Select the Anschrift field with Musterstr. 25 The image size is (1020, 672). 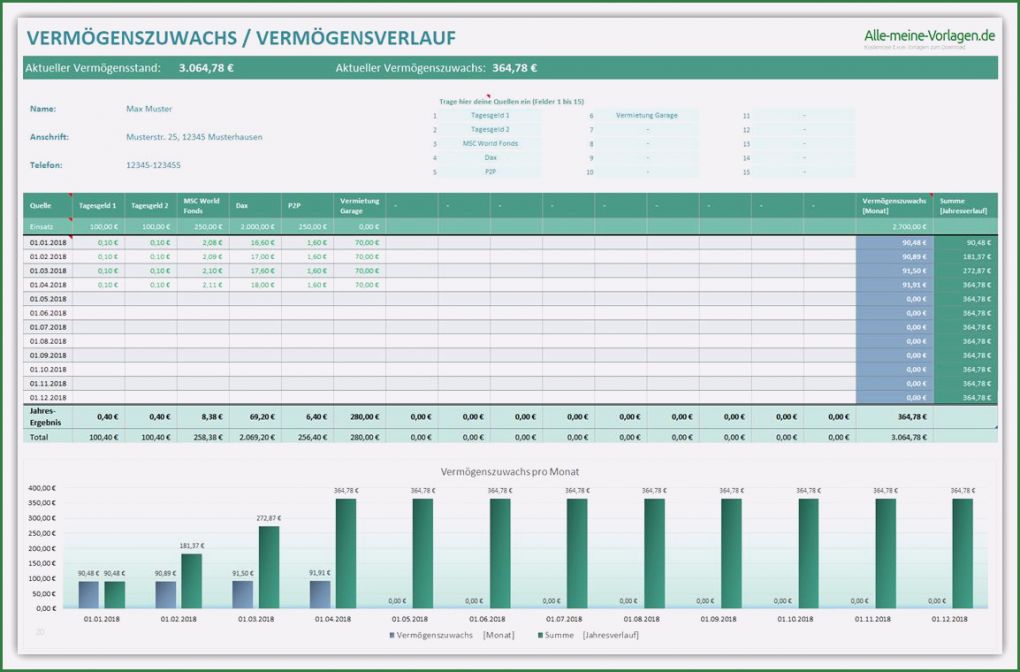click(193, 137)
